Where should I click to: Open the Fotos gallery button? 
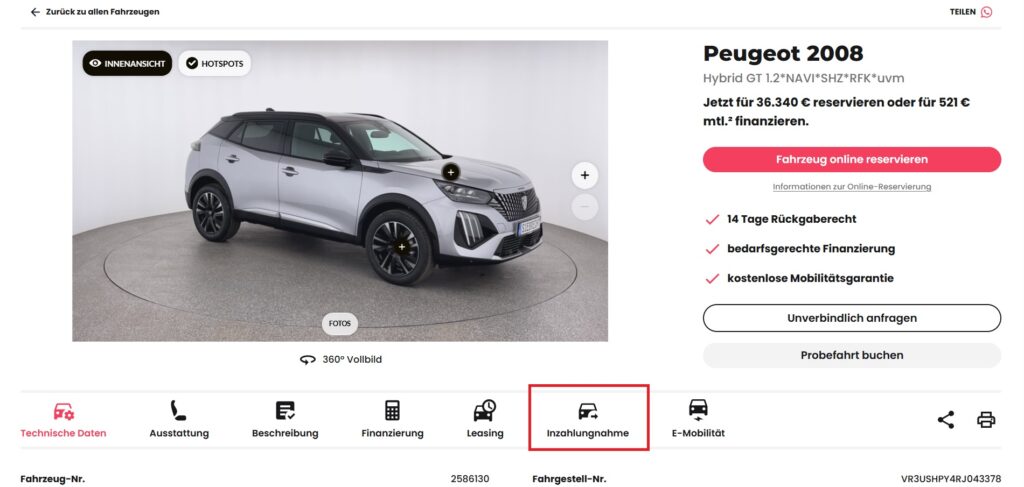pyautogui.click(x=340, y=324)
